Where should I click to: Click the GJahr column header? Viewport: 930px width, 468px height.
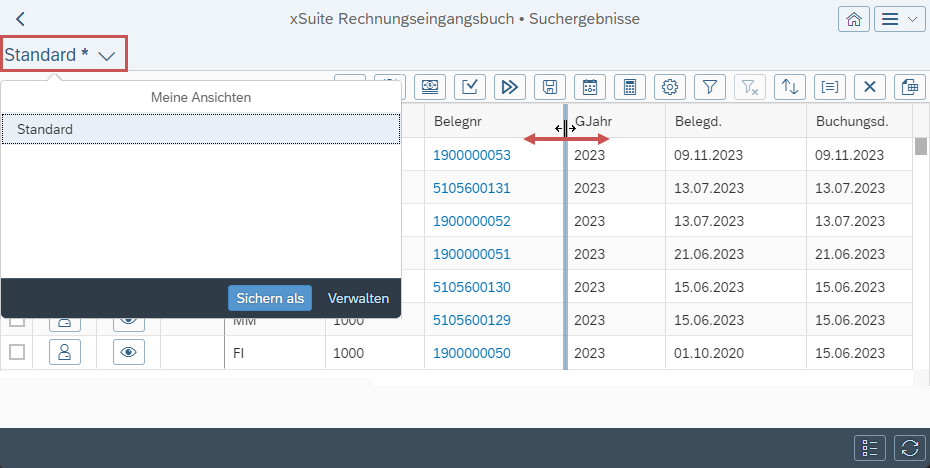click(616, 122)
